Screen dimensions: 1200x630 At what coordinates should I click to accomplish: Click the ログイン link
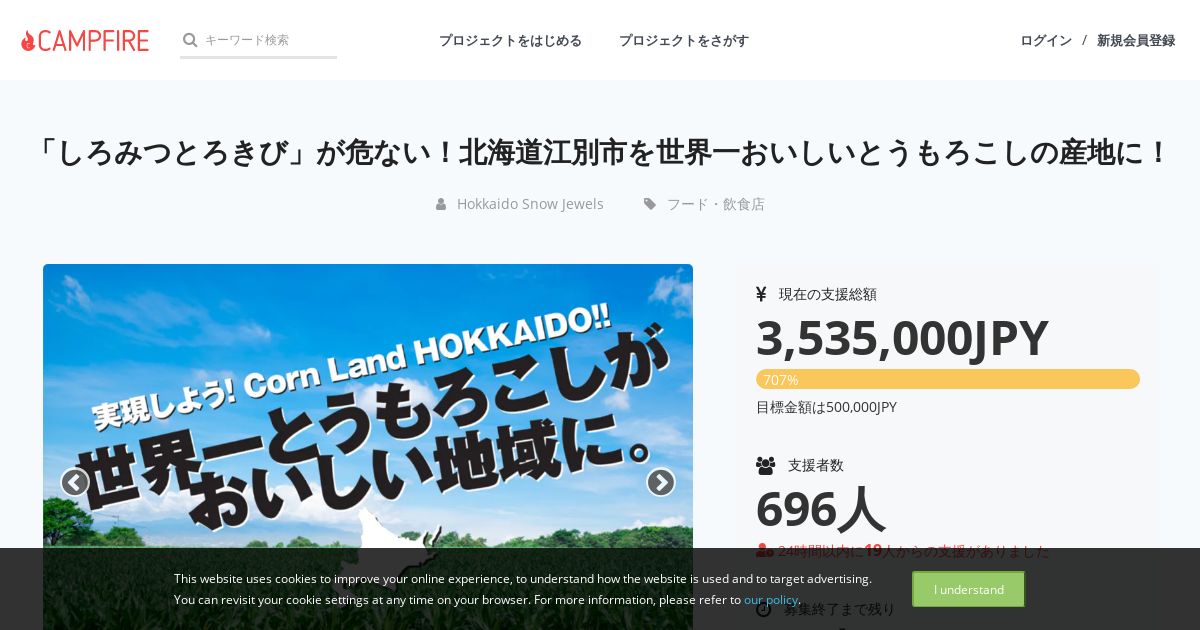(x=1046, y=40)
